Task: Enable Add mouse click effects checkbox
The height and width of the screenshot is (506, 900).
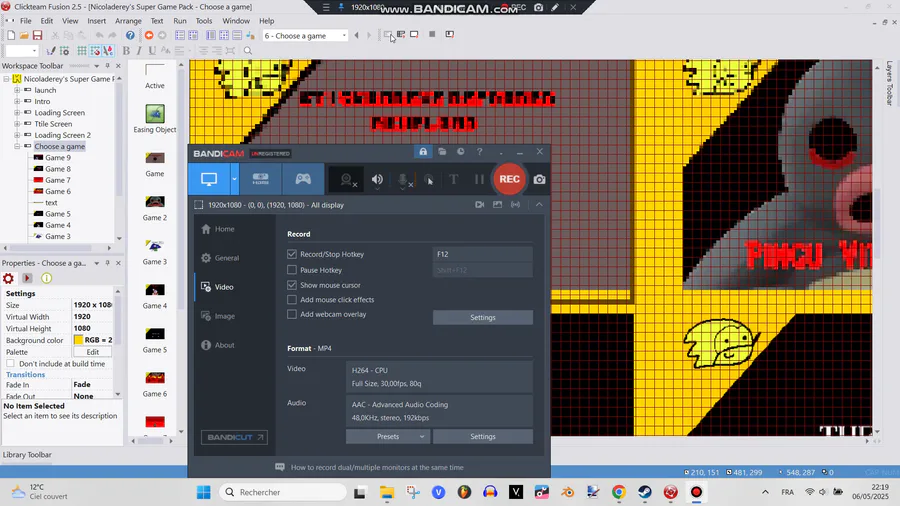Action: [x=292, y=299]
